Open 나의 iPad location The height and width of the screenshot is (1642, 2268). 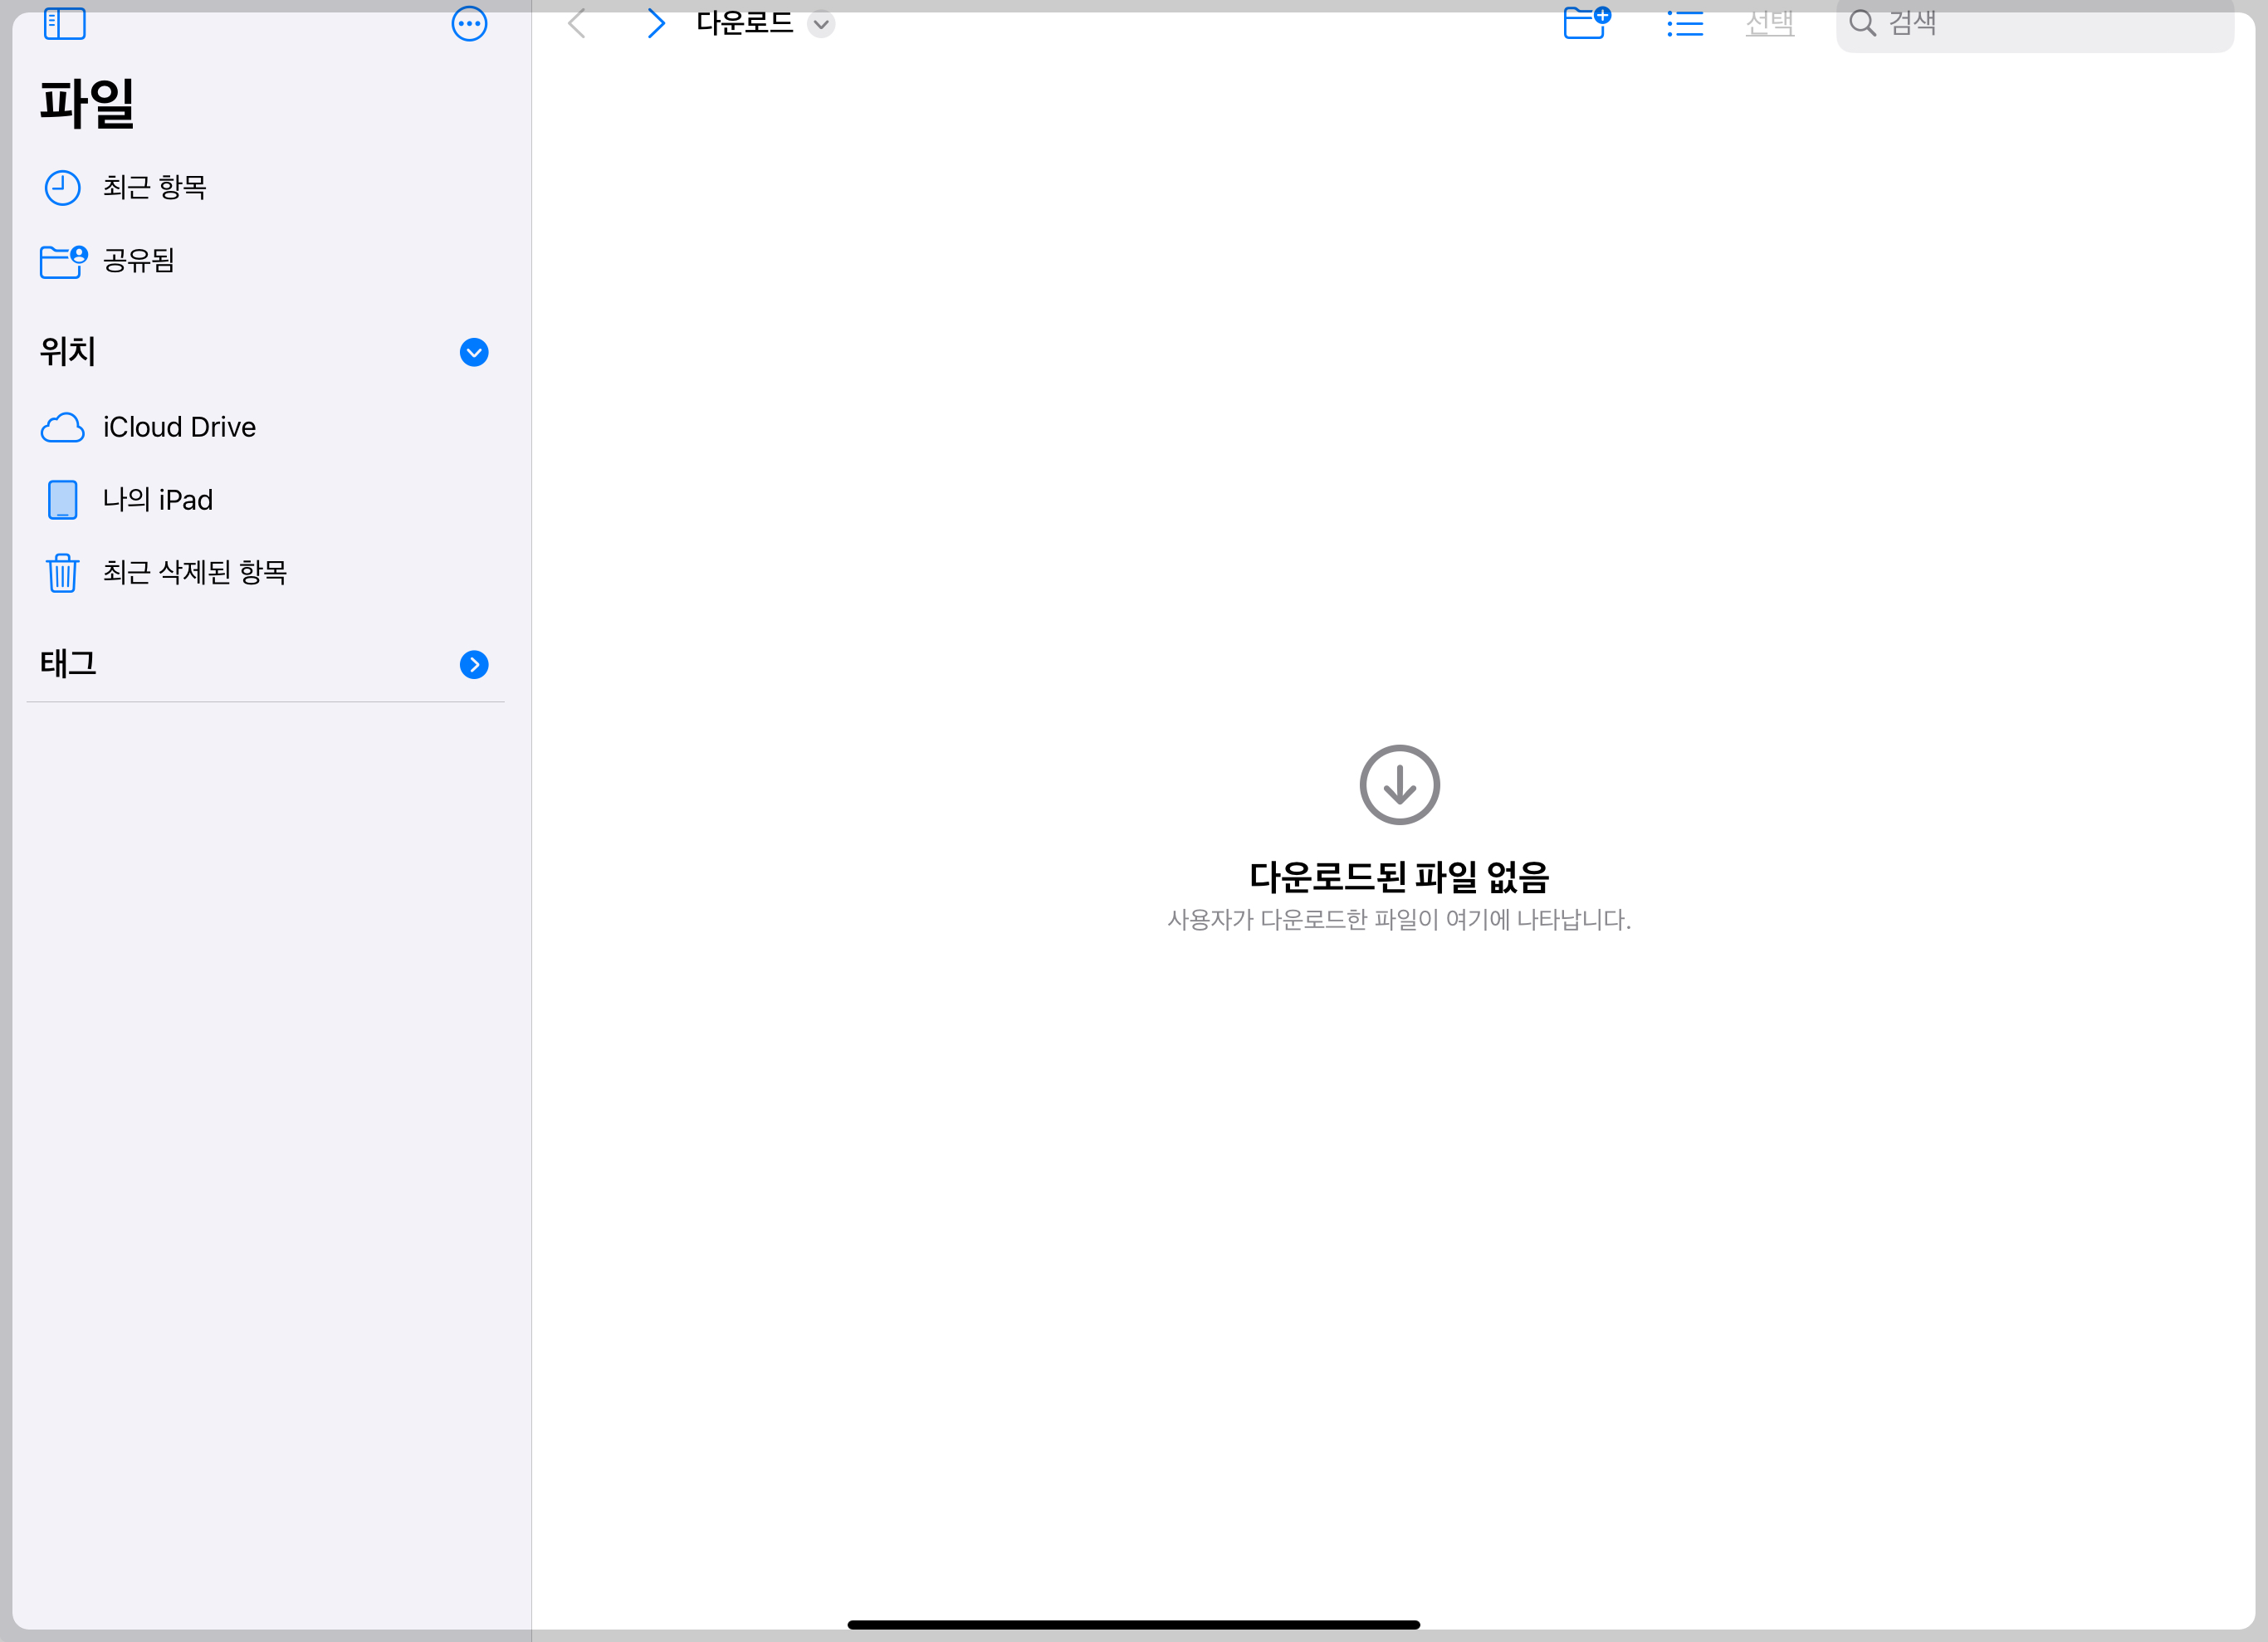(x=158, y=500)
